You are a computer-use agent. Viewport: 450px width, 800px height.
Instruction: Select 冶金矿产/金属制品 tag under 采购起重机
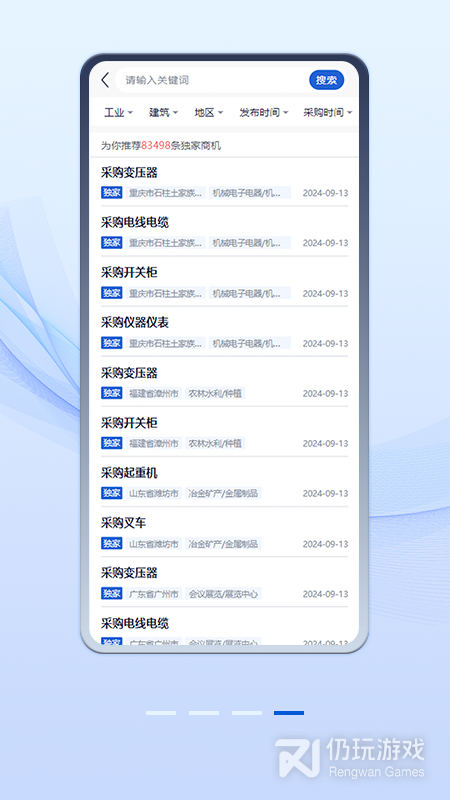coord(223,493)
